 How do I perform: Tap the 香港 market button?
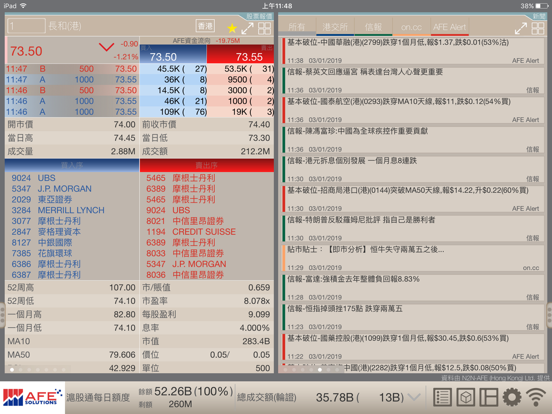[x=205, y=26]
